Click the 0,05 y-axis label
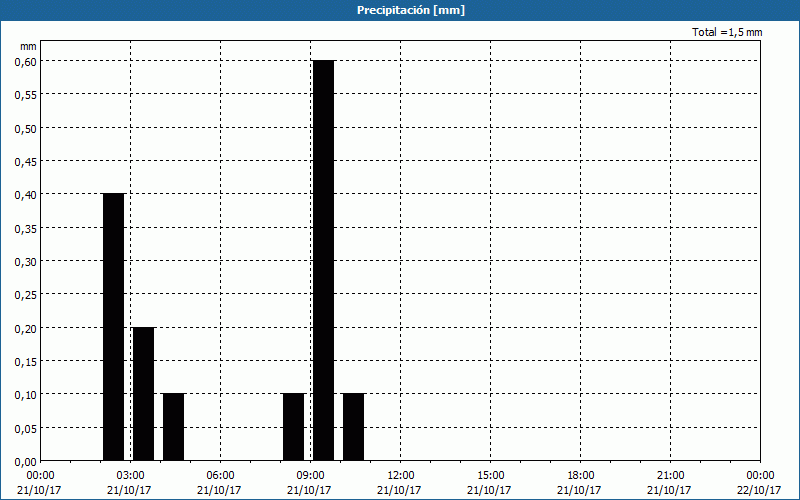The width and height of the screenshot is (800, 500). [26, 428]
